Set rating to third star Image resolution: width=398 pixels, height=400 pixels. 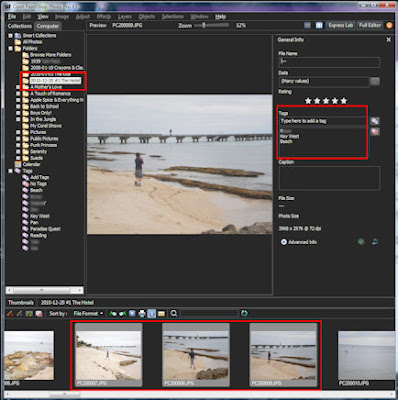[326, 100]
